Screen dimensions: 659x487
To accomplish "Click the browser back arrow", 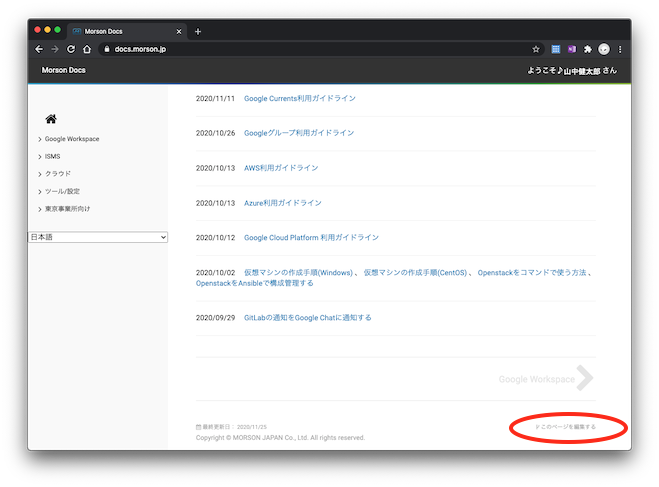I will point(39,49).
